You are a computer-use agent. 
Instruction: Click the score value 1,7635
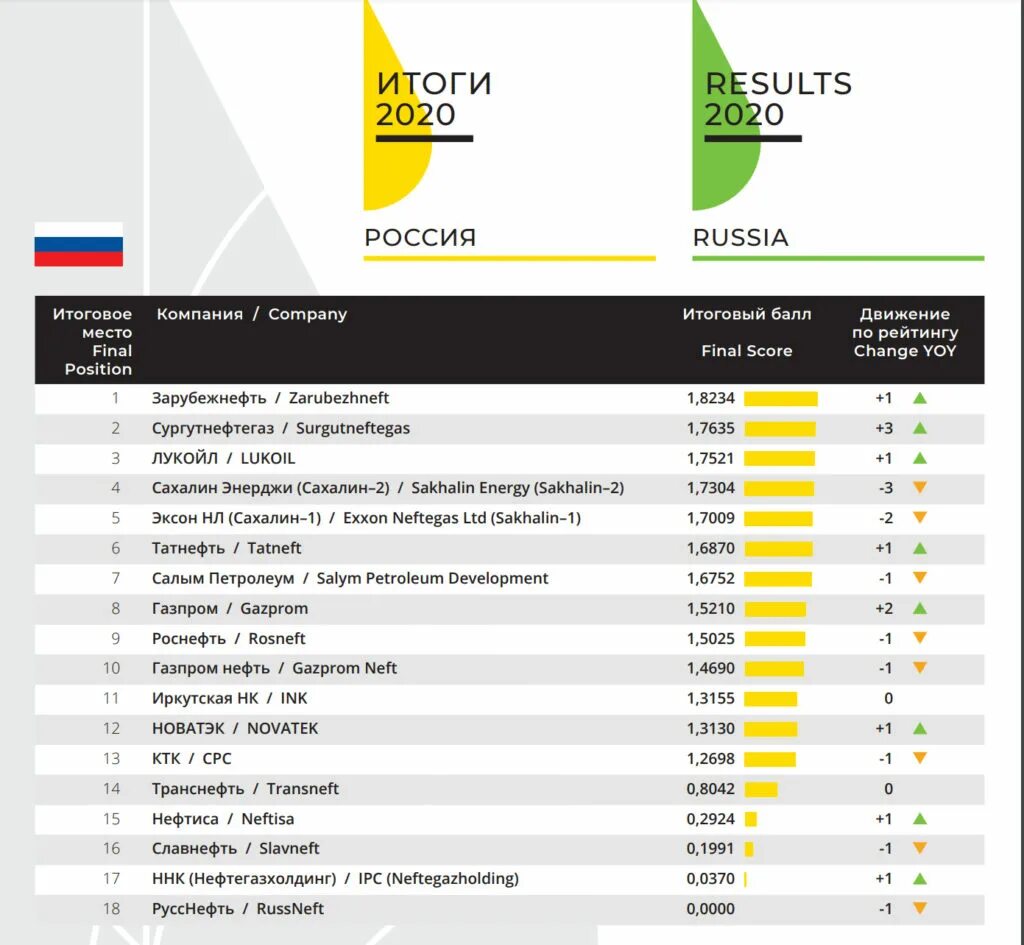click(711, 428)
